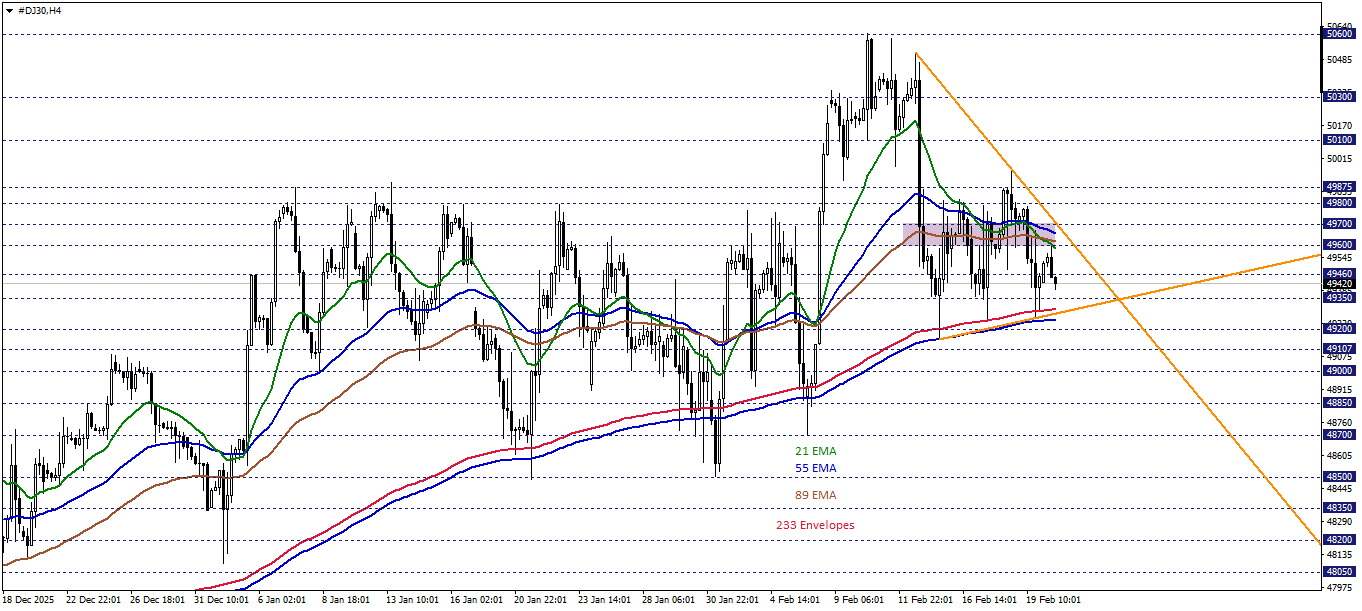Click the 9 Feb 06:01 date on time axis
Viewport: 1362px width, 611px height.
point(859,601)
